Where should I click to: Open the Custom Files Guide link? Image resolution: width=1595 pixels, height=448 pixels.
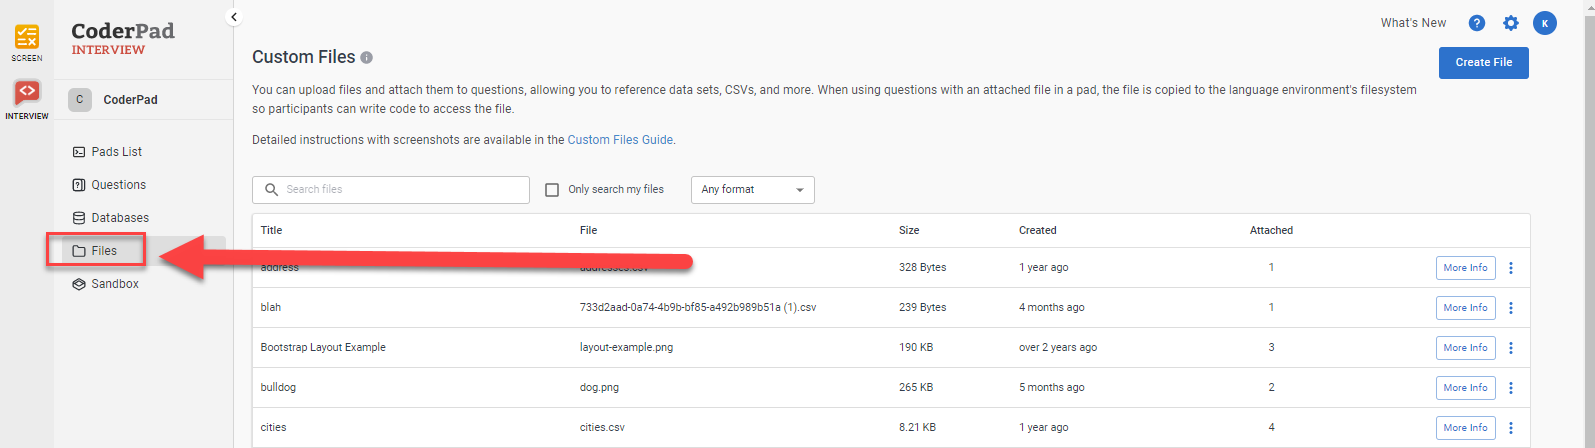620,140
